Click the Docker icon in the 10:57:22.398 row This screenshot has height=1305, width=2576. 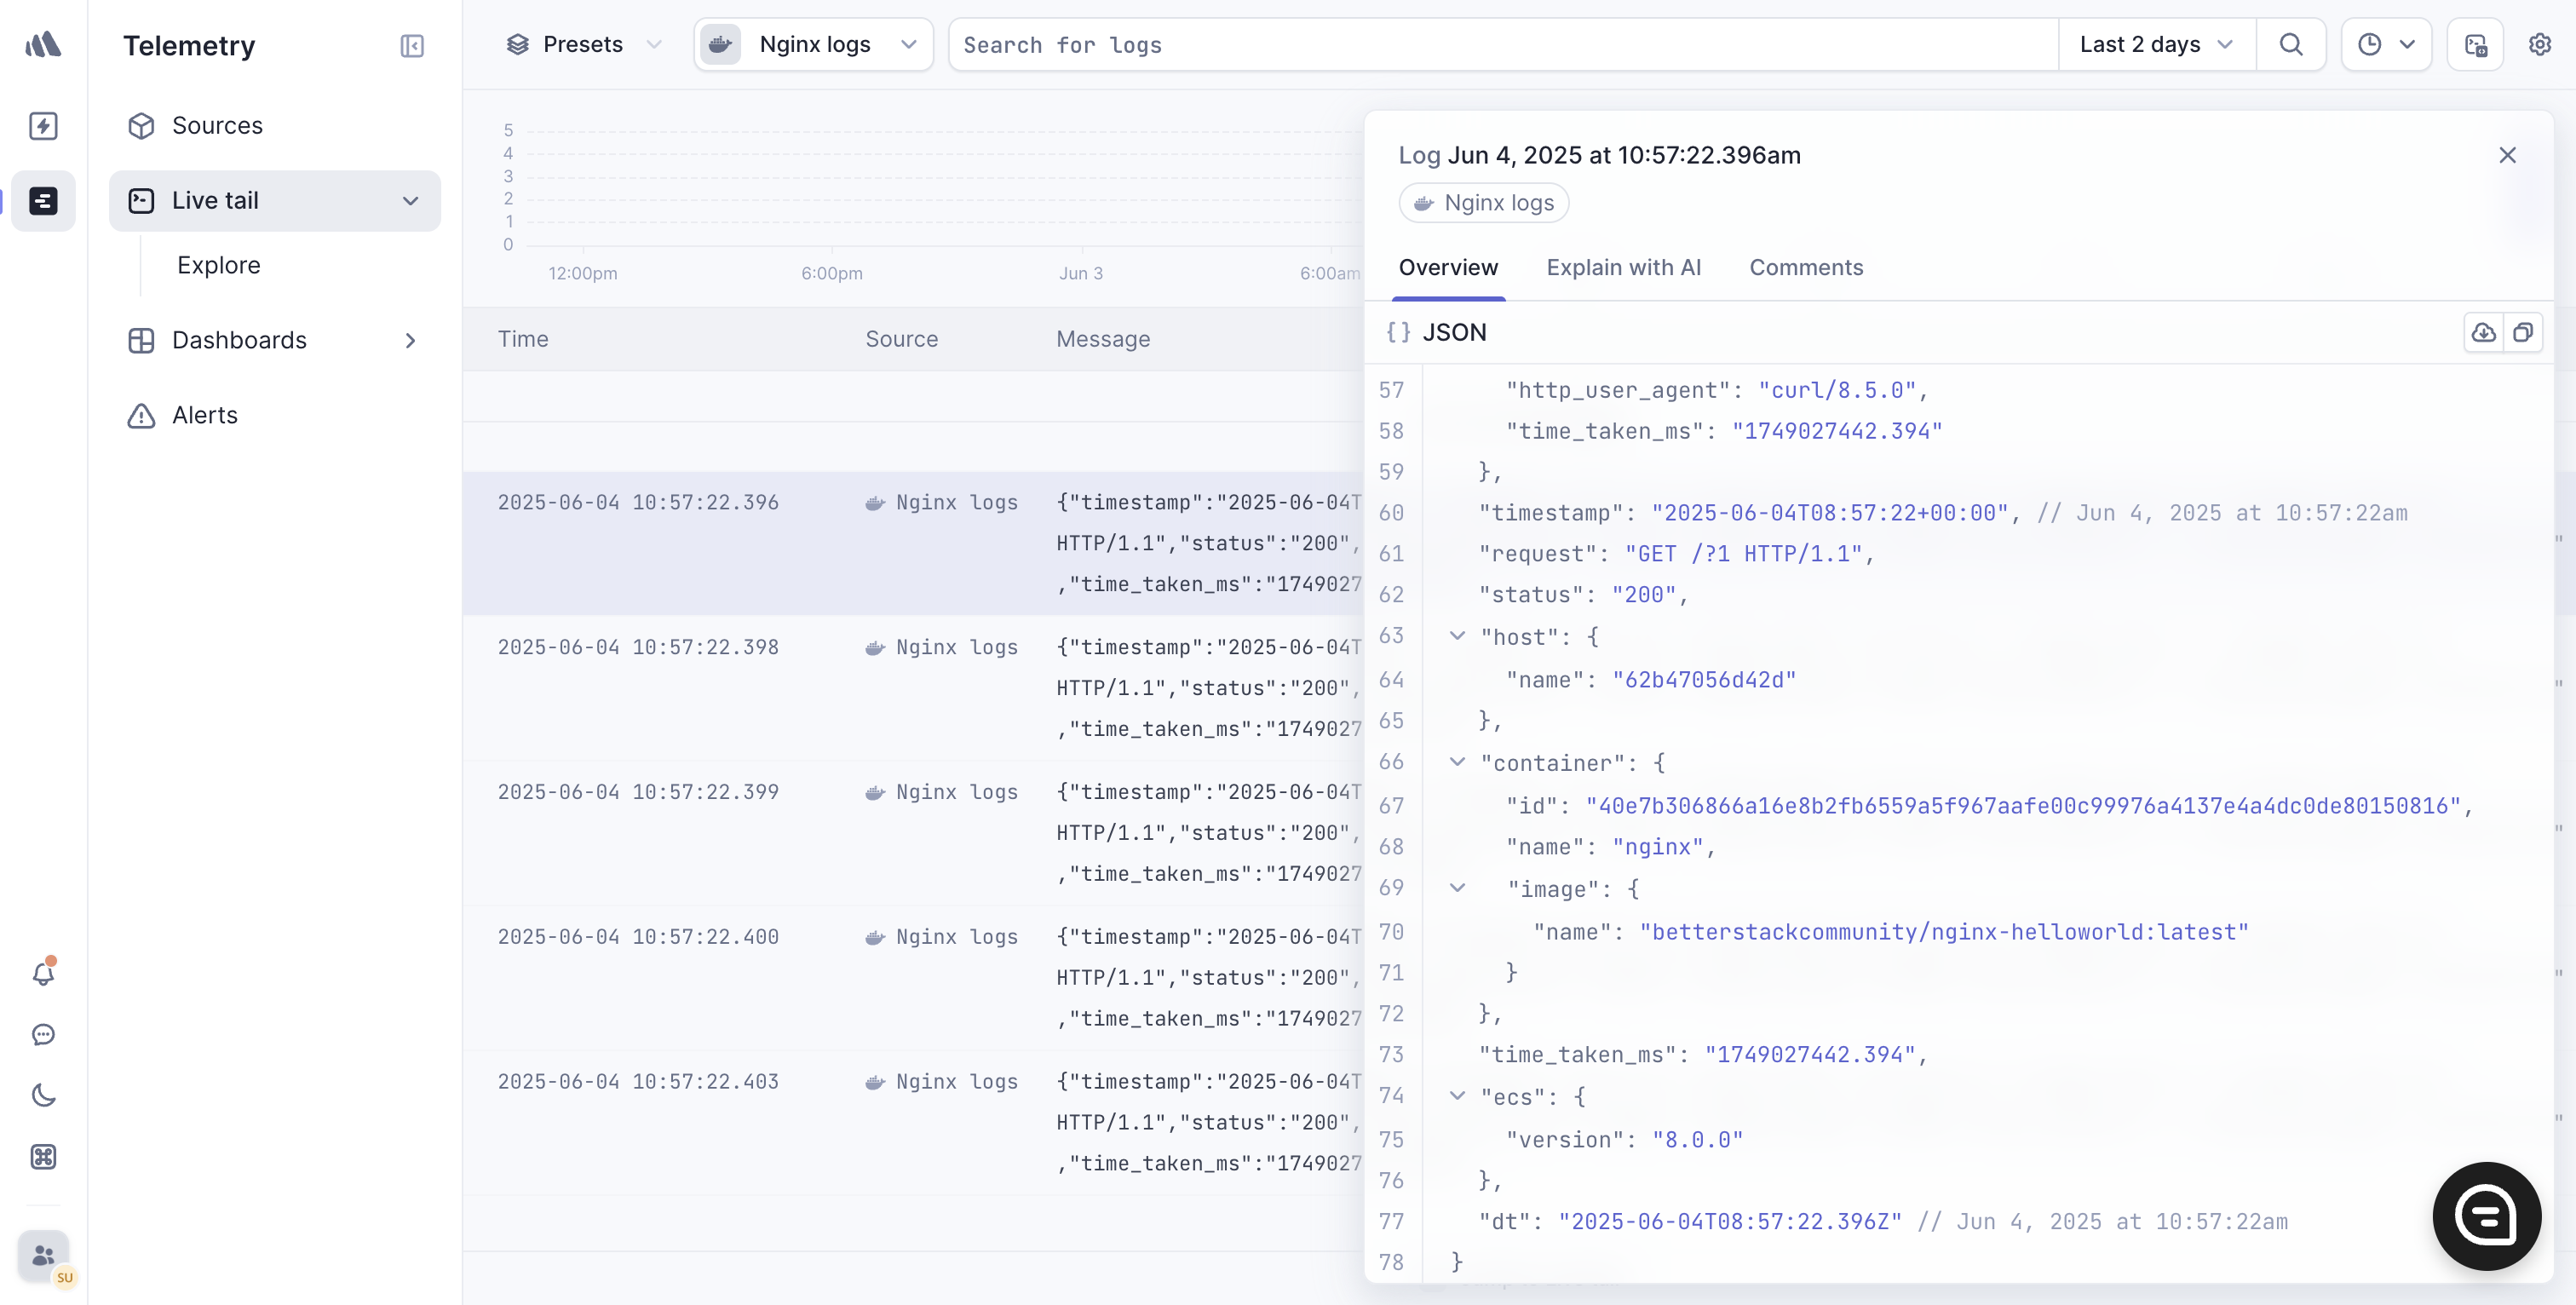click(875, 648)
